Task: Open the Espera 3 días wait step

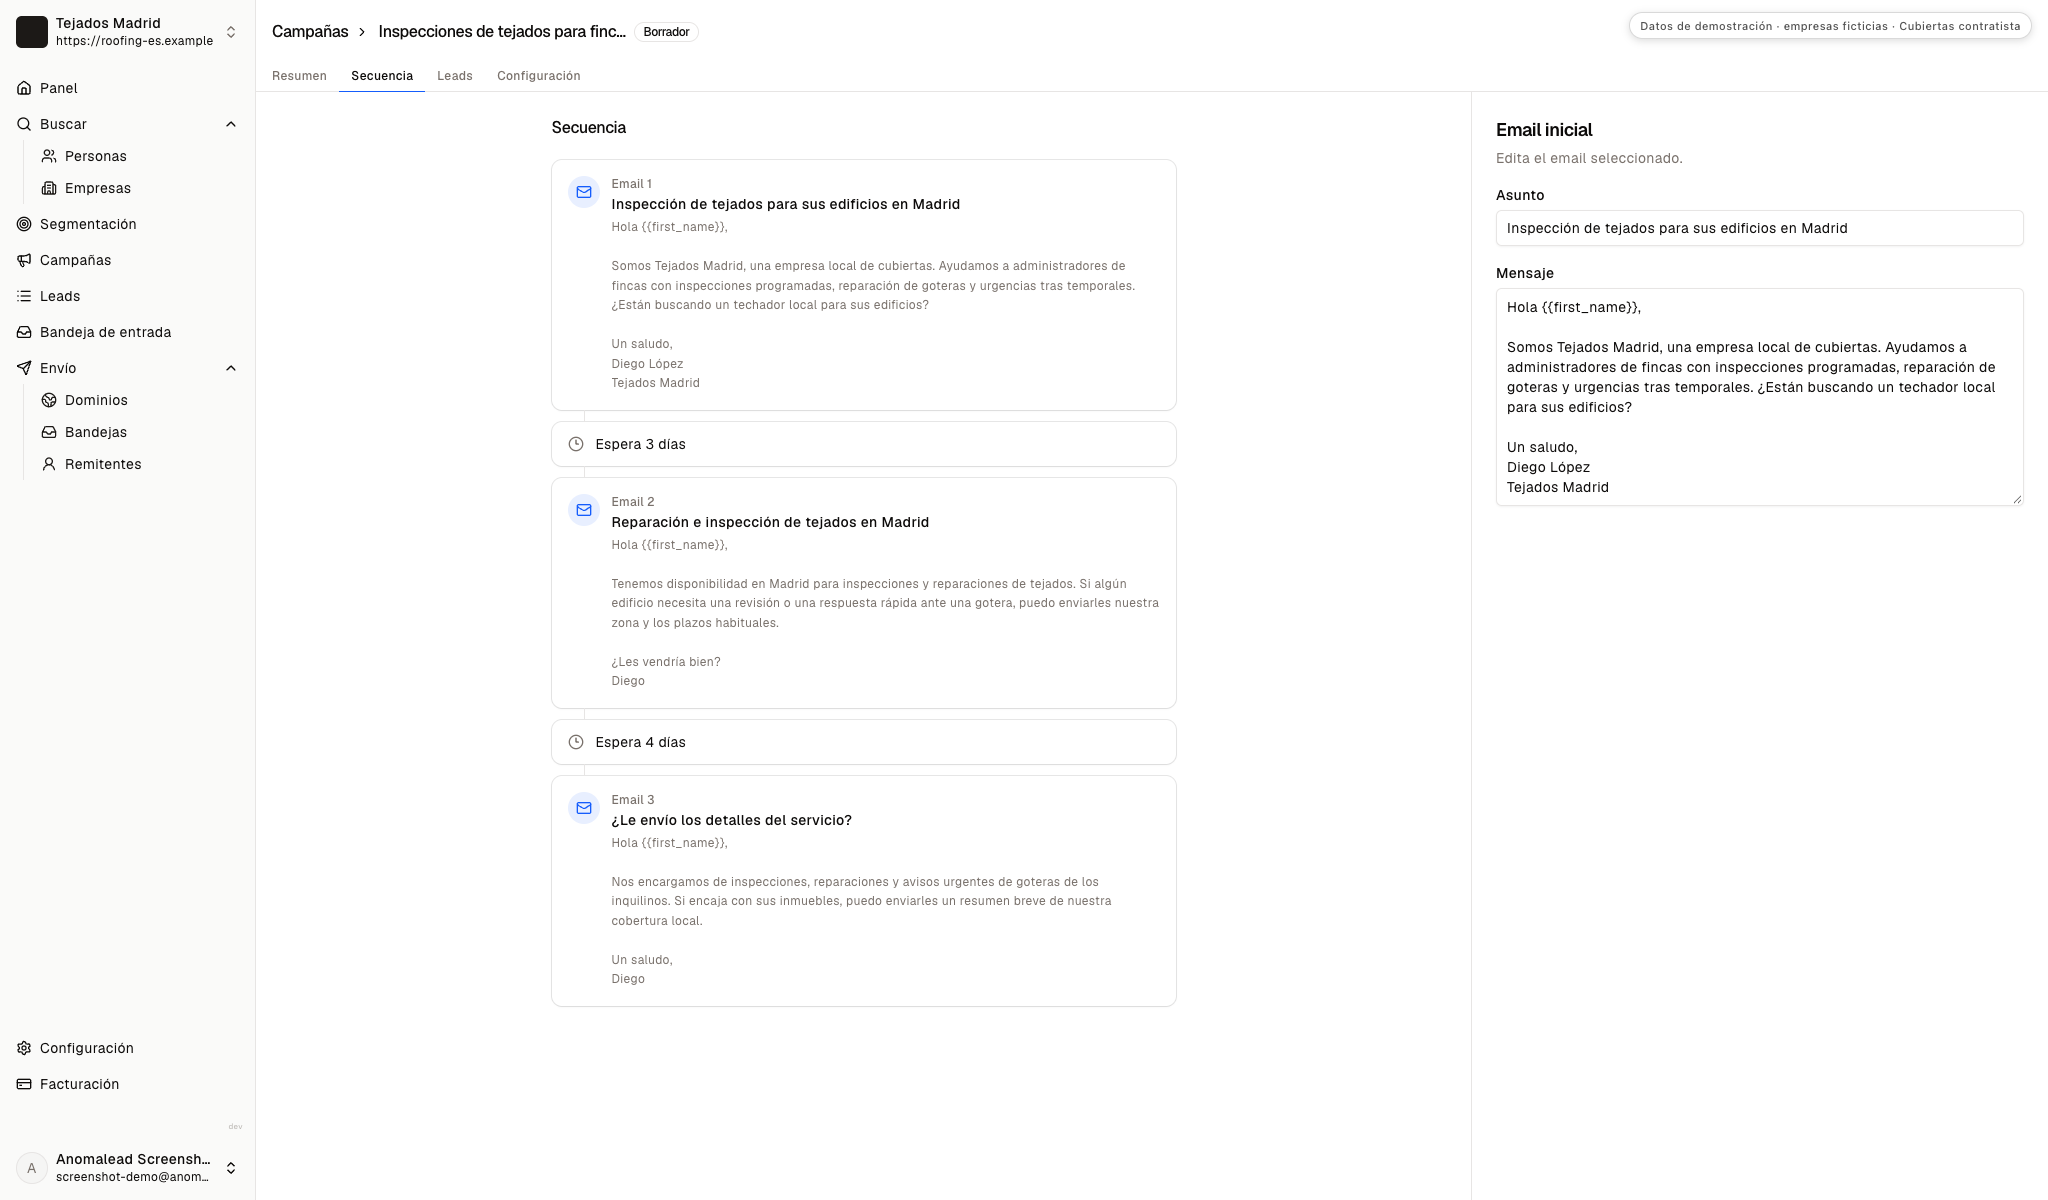Action: [x=864, y=444]
